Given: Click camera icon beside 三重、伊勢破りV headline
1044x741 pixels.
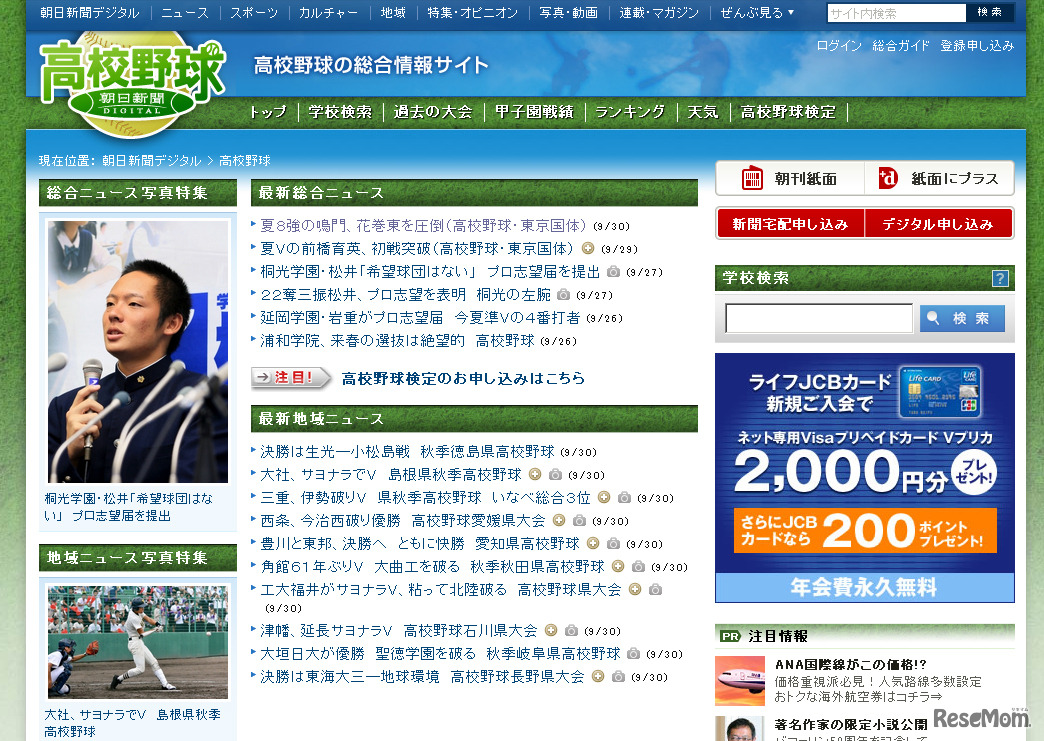Looking at the screenshot, I should 624,497.
